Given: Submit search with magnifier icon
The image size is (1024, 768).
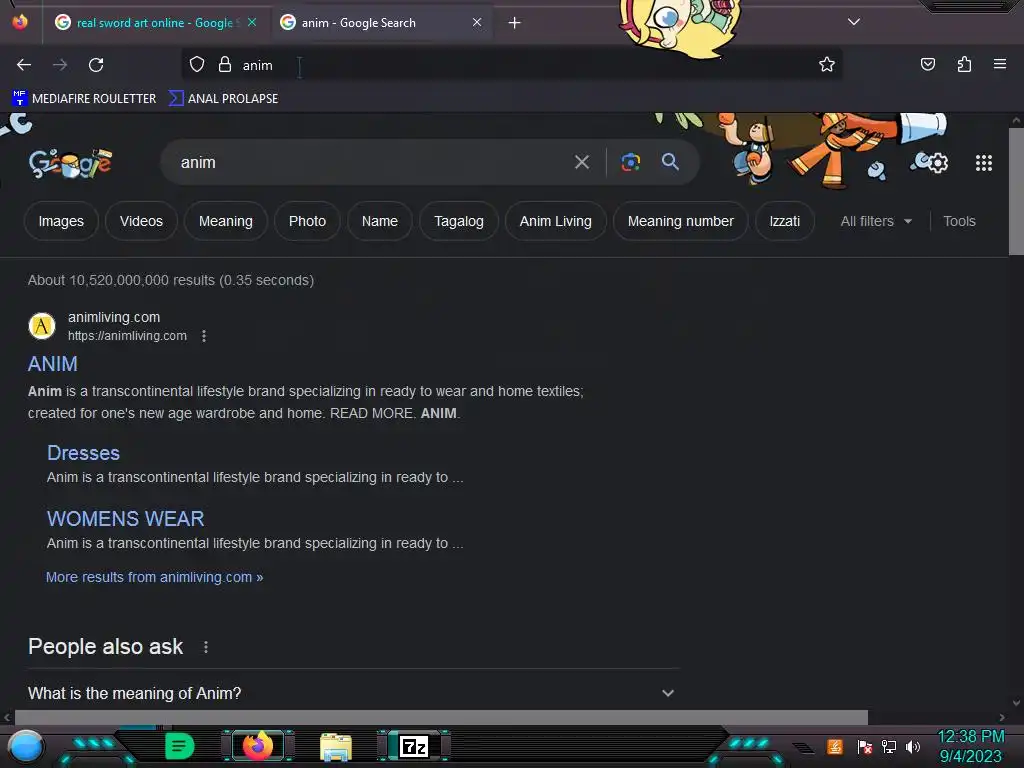Looking at the screenshot, I should (x=670, y=161).
